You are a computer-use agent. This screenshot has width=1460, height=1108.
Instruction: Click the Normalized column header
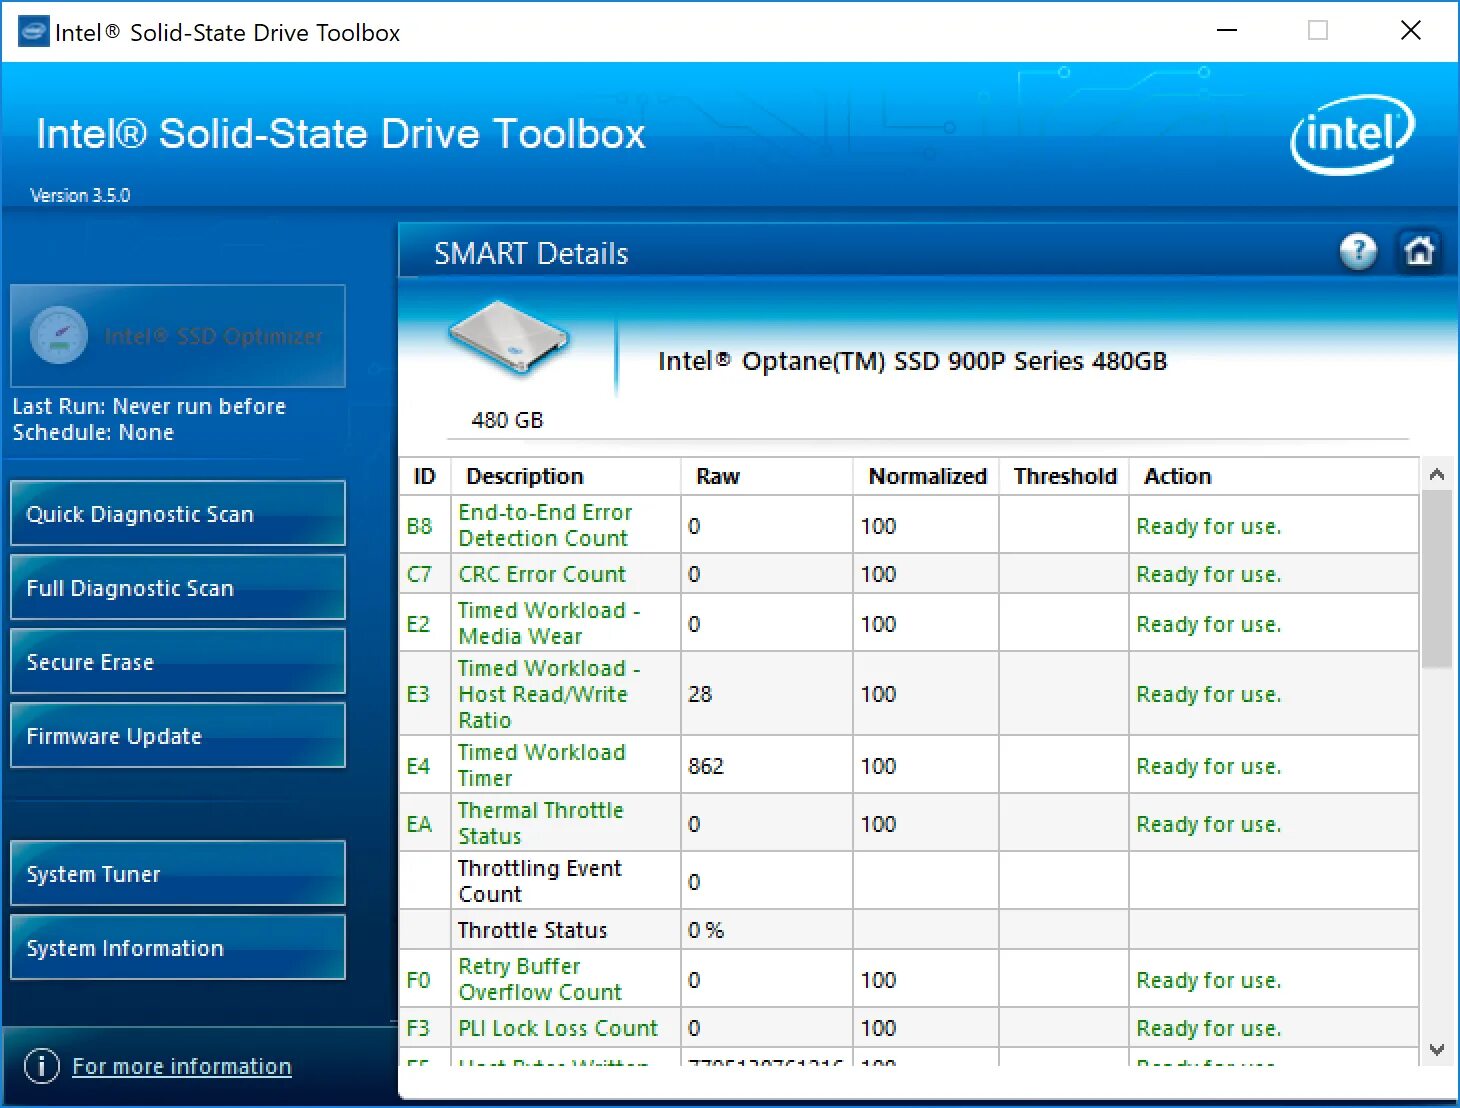point(927,476)
